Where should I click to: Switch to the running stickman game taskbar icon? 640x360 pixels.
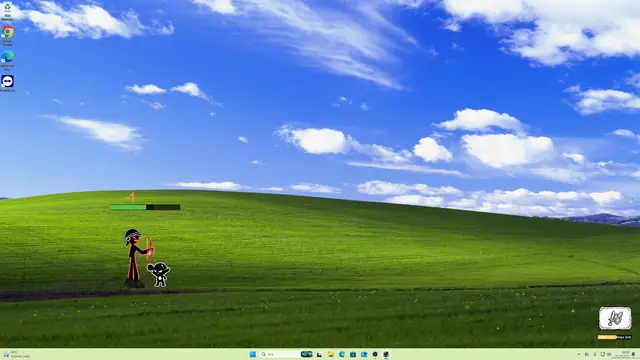[x=385, y=354]
